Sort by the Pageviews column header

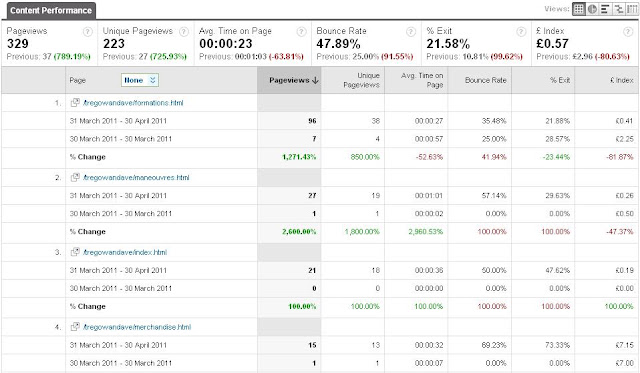[293, 80]
